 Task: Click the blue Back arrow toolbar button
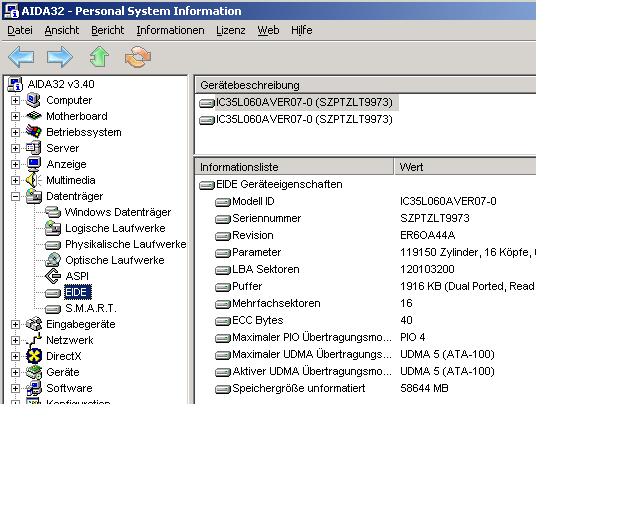pyautogui.click(x=21, y=57)
